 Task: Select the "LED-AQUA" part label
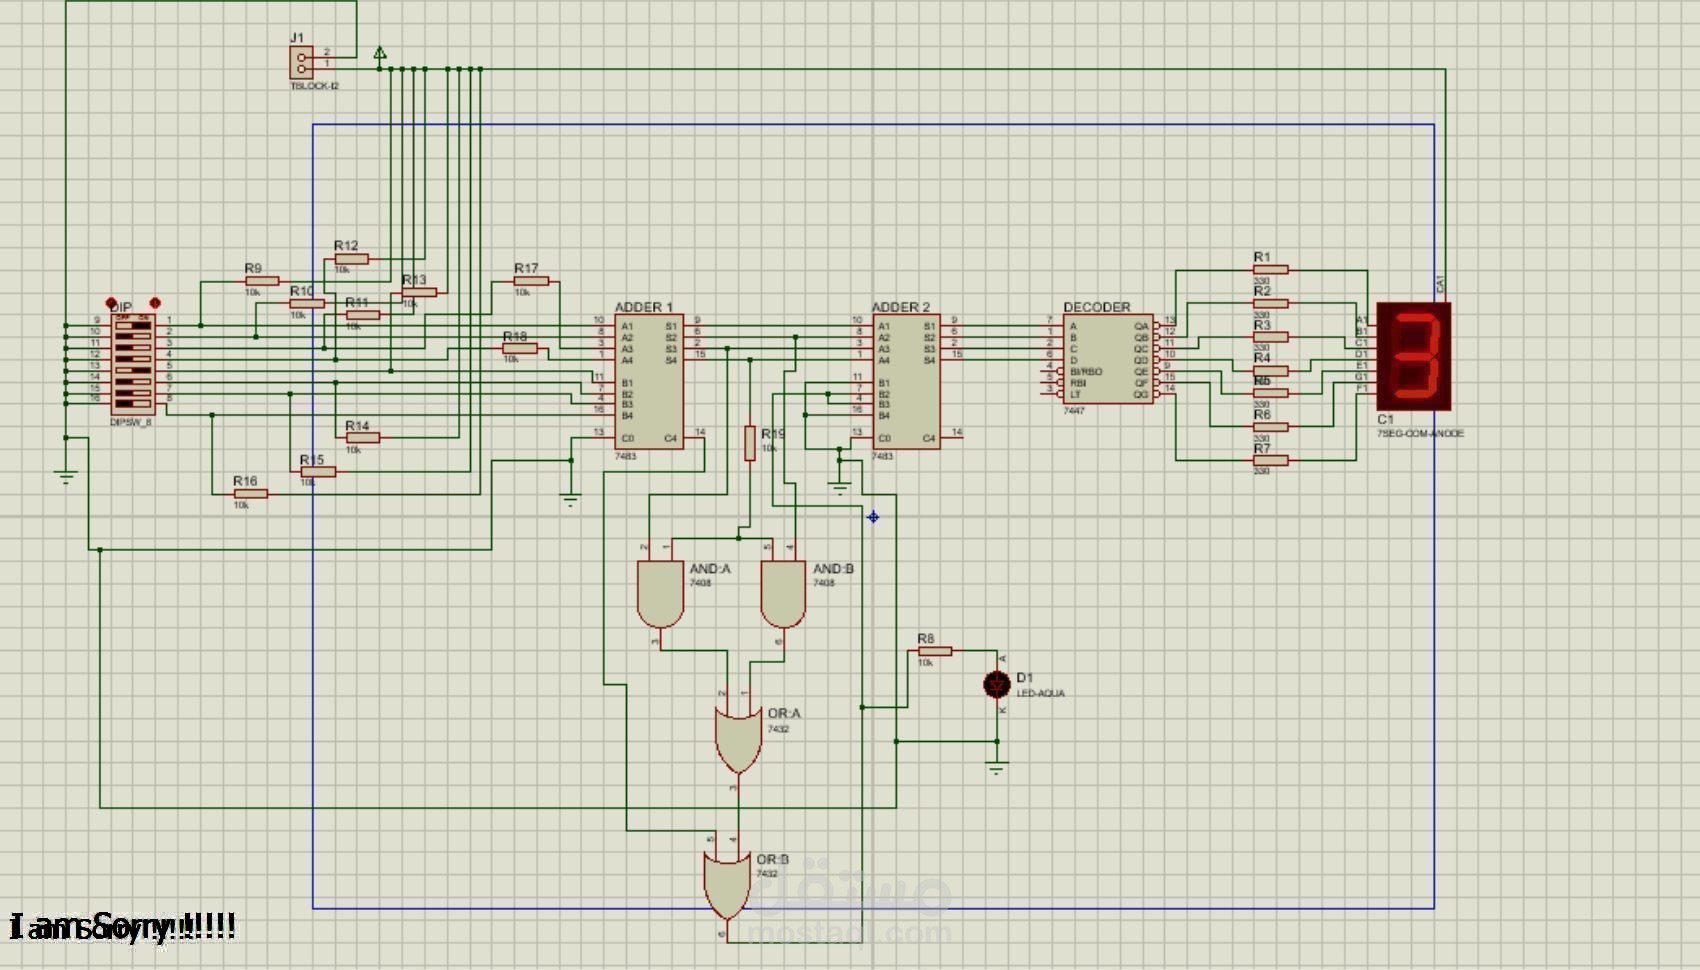(x=1041, y=693)
